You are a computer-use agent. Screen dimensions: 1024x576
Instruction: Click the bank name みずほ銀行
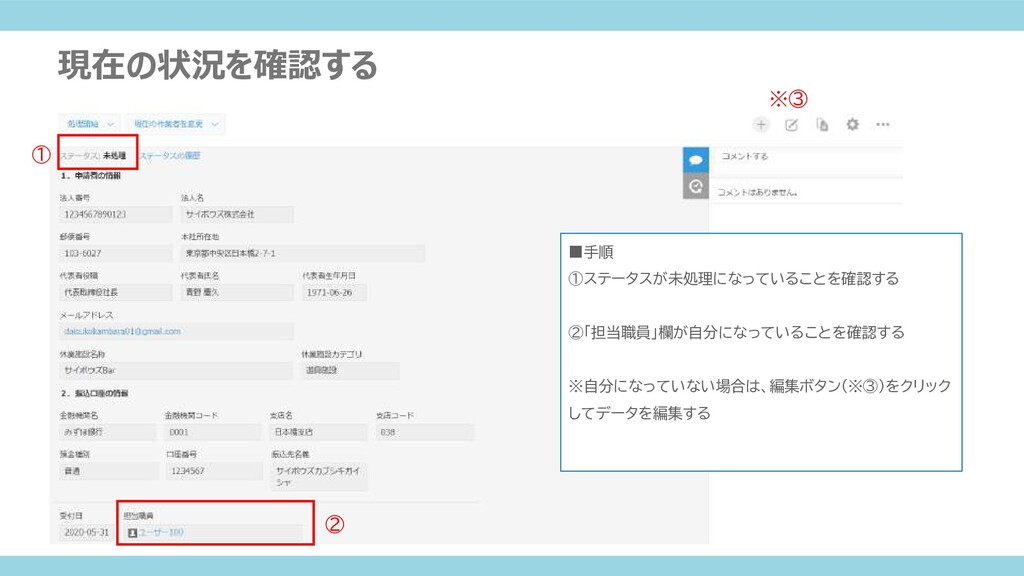pyautogui.click(x=108, y=432)
